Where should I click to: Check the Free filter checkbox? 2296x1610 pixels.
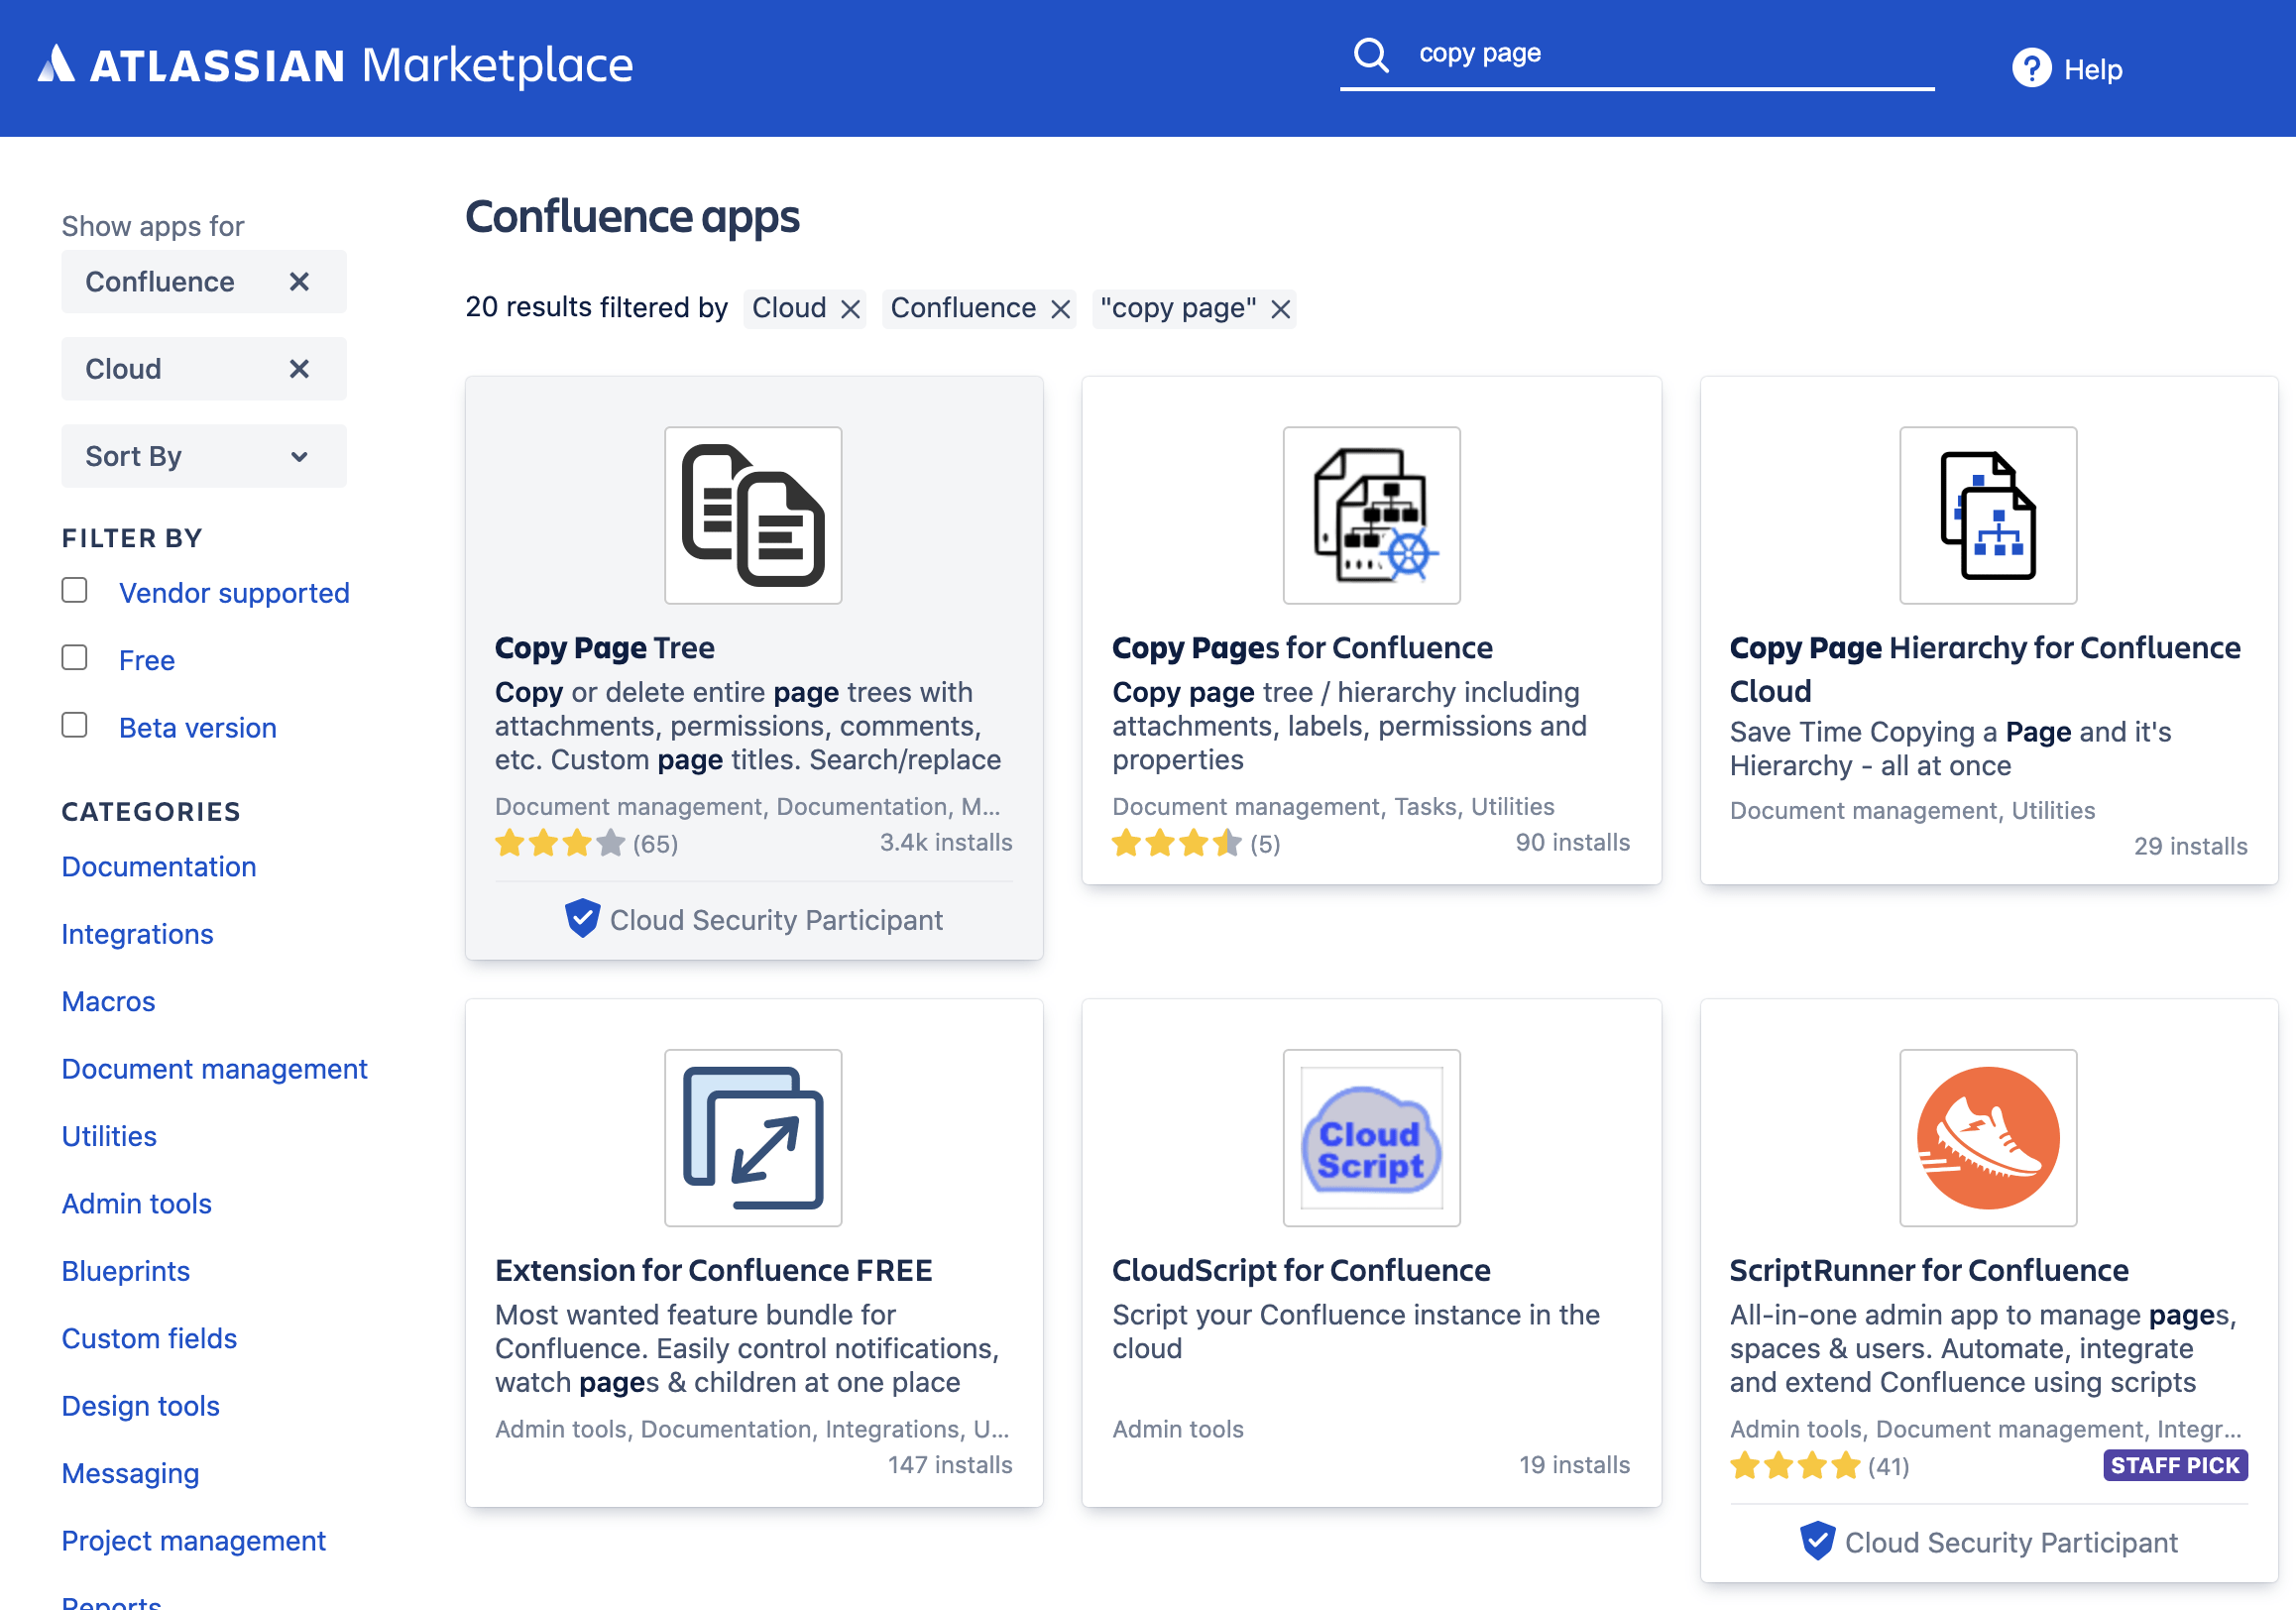[x=74, y=657]
